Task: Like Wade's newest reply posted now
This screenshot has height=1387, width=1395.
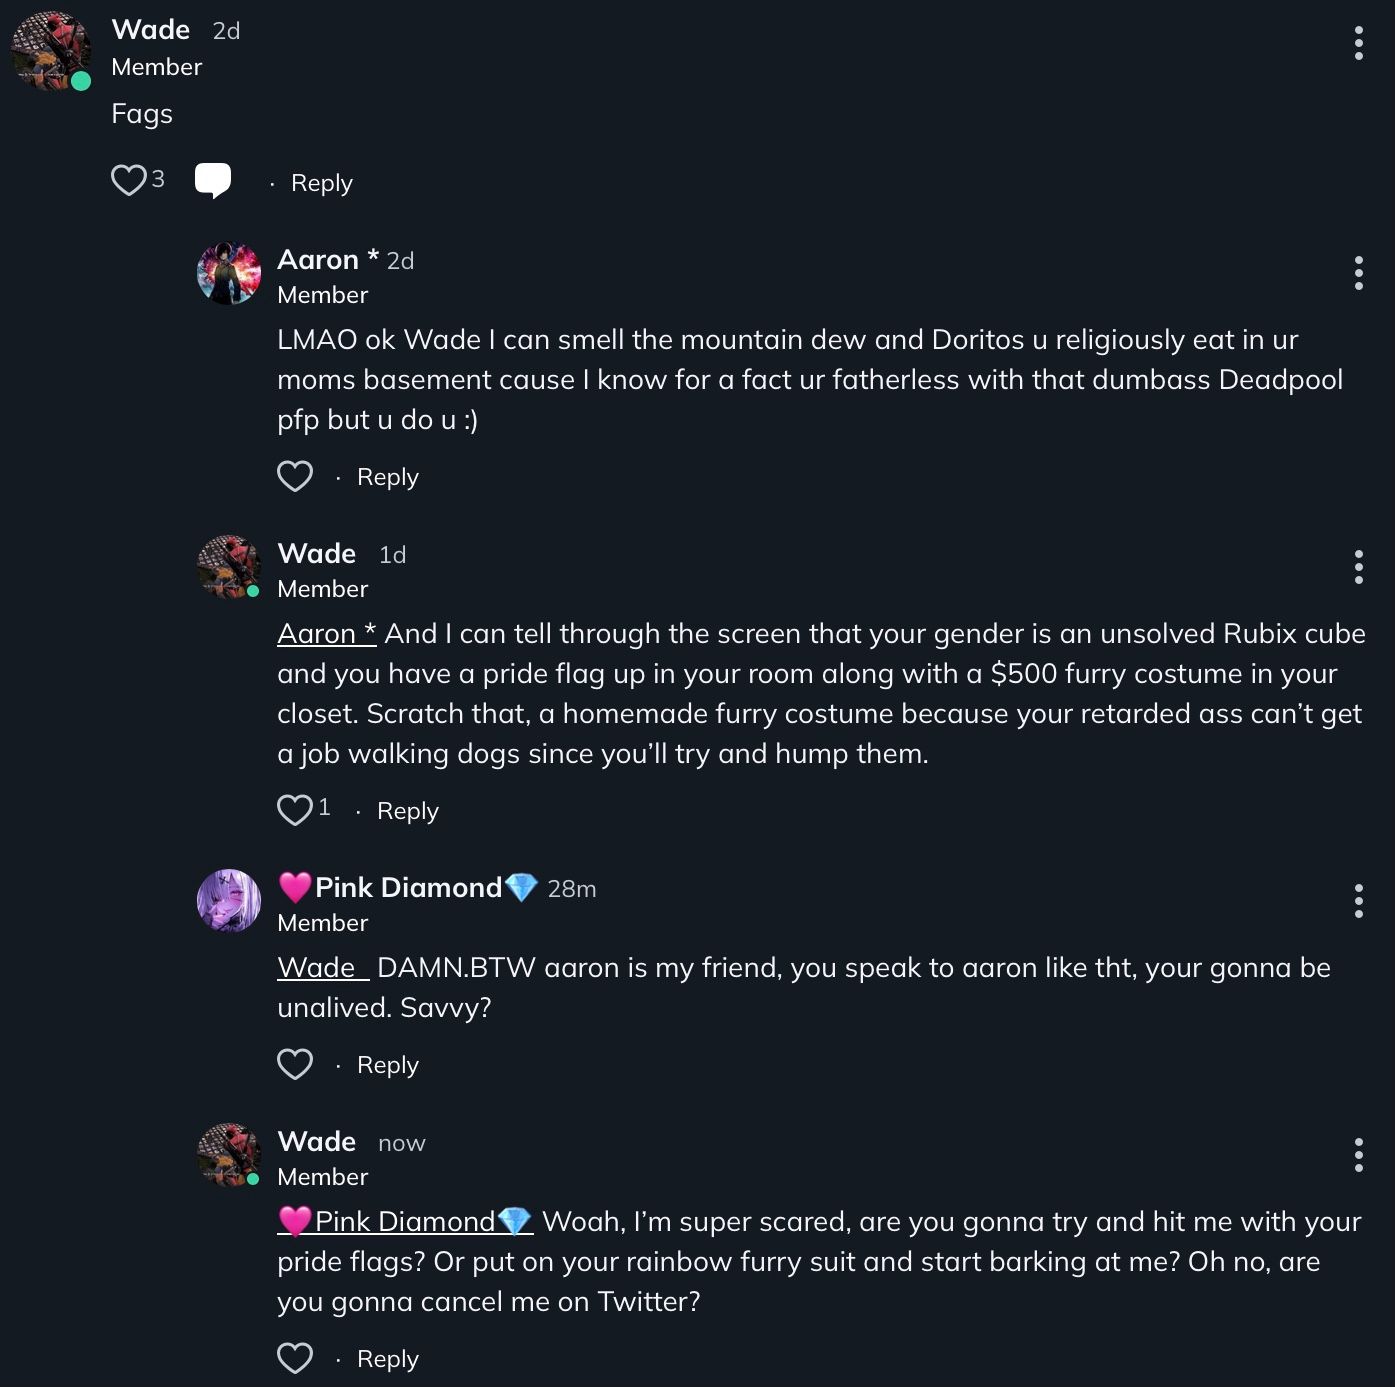Action: click(x=295, y=1358)
